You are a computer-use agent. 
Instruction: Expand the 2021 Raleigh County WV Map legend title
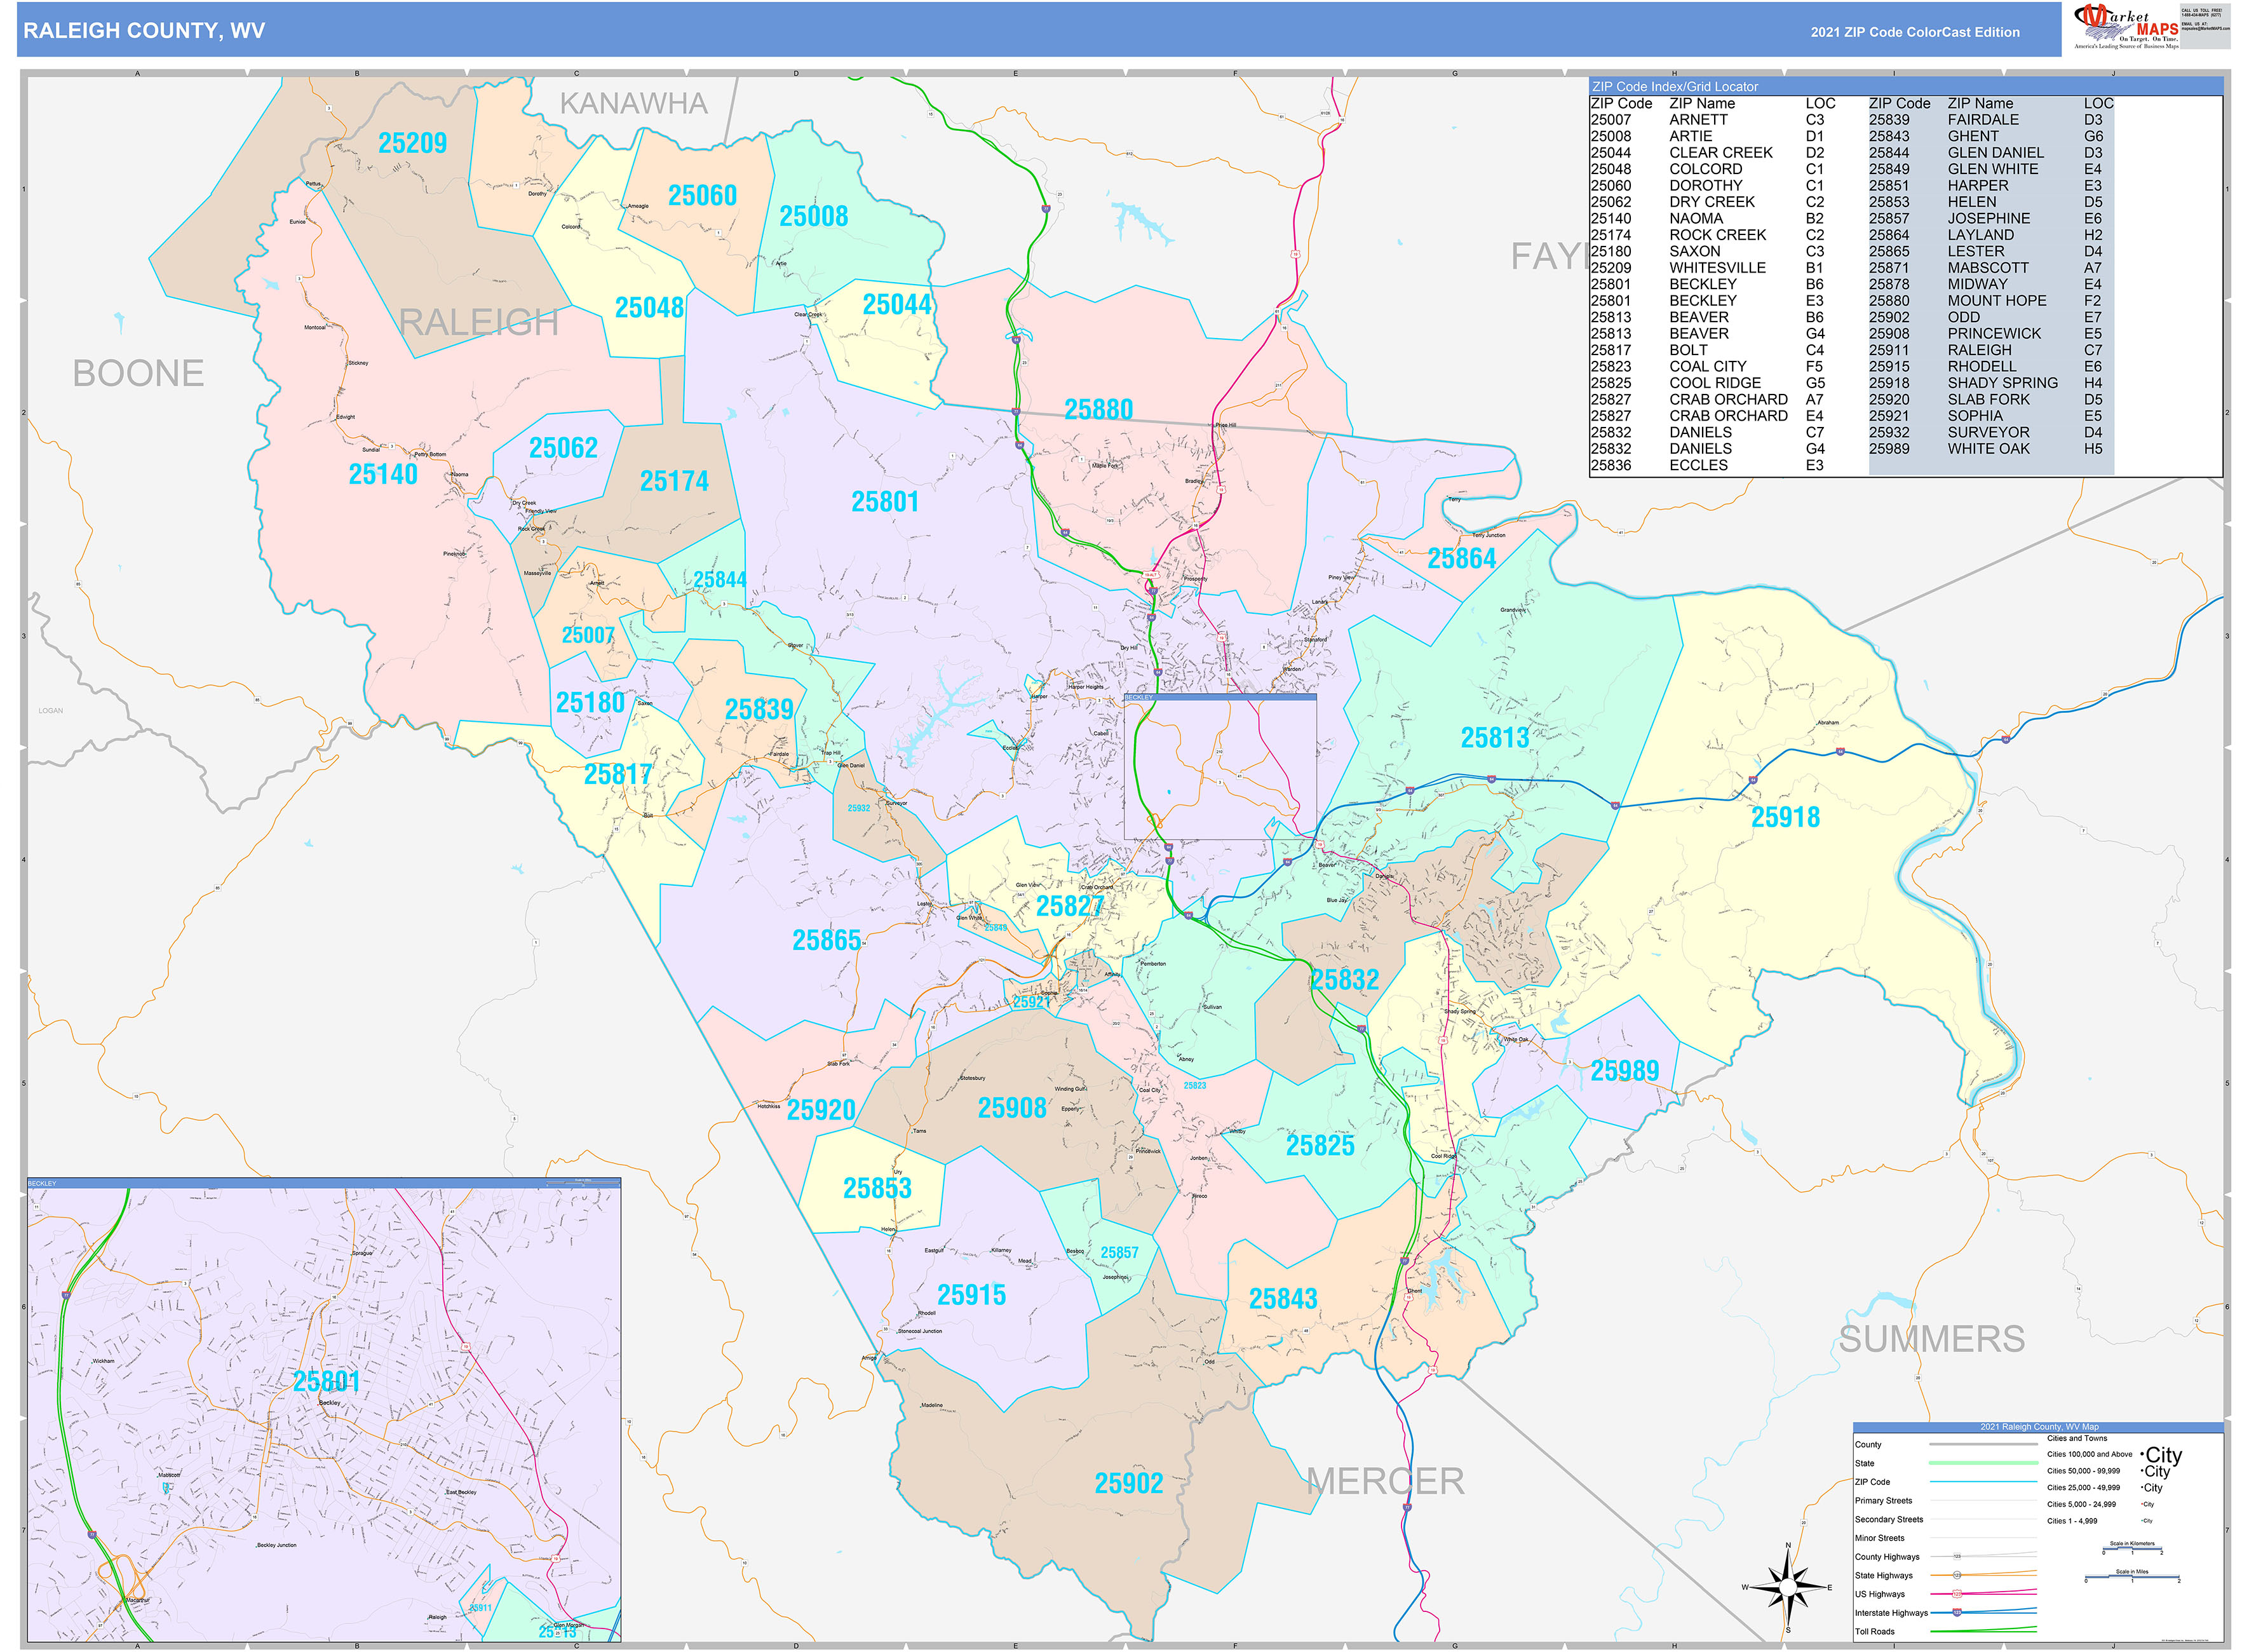pyautogui.click(x=2039, y=1427)
